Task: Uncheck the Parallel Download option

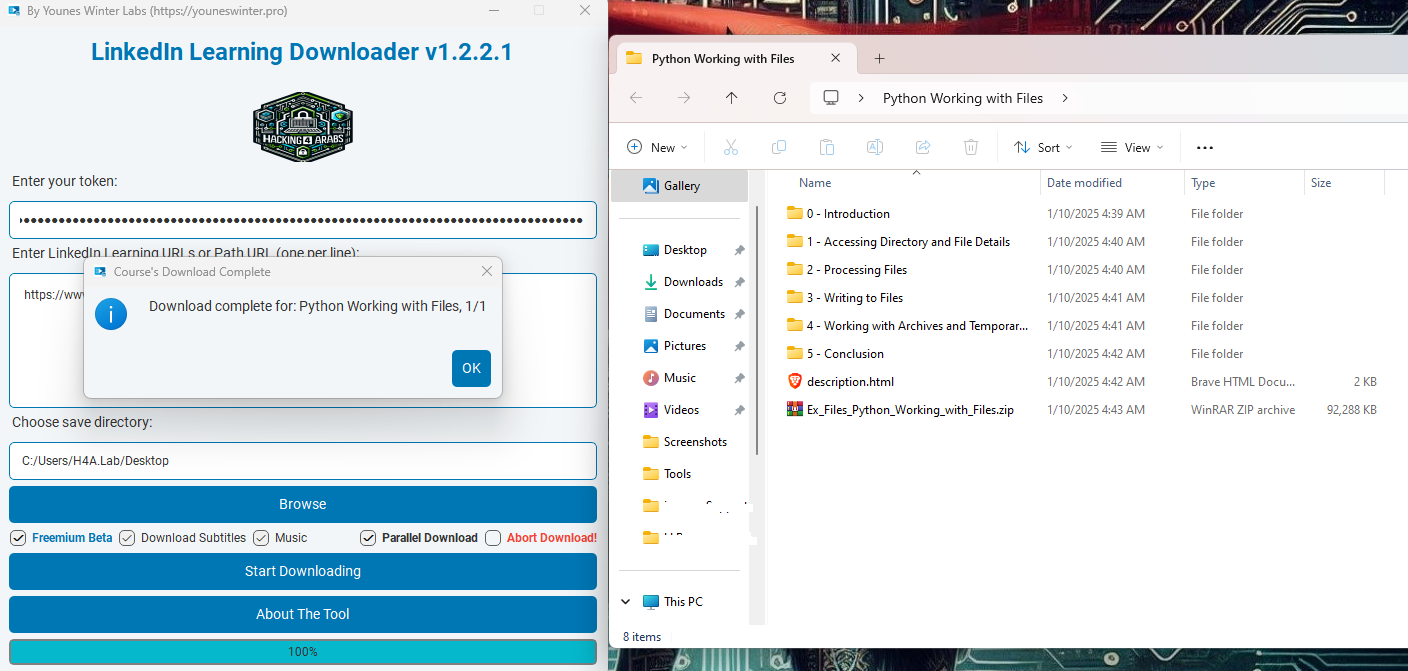Action: pyautogui.click(x=368, y=538)
